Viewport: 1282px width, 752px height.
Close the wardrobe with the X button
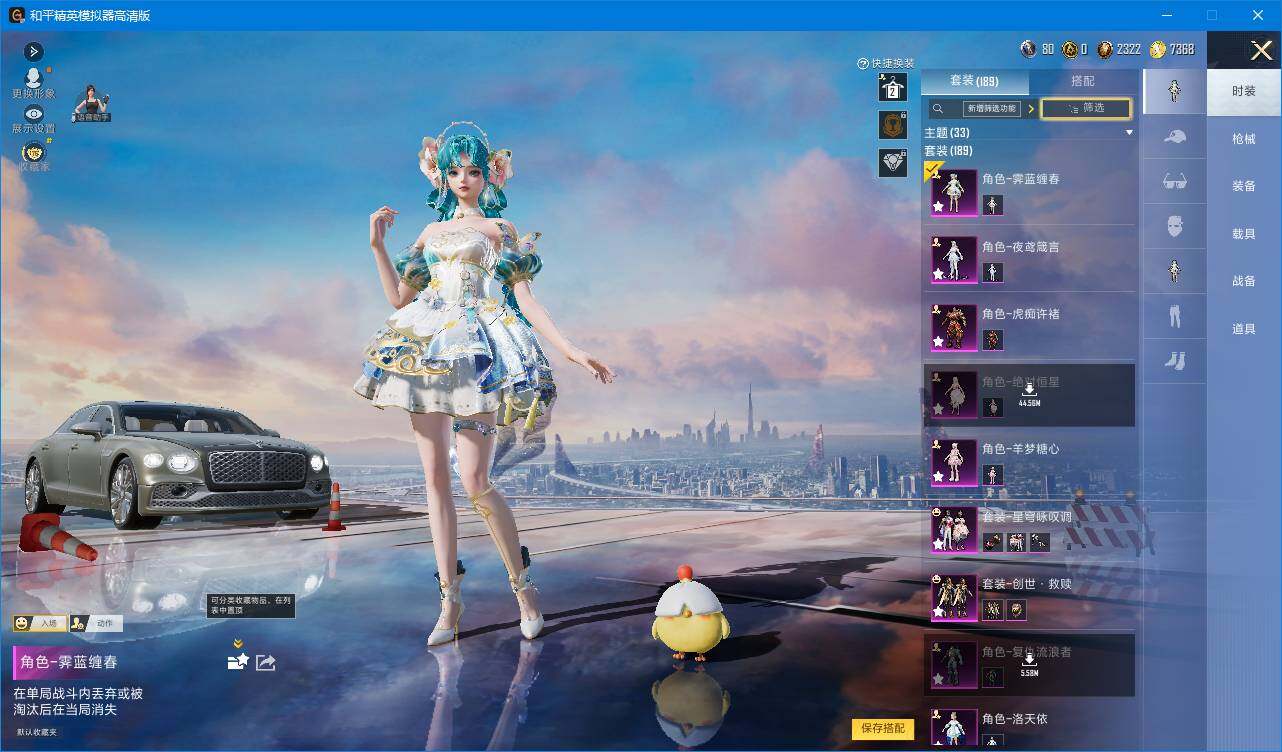(1262, 50)
